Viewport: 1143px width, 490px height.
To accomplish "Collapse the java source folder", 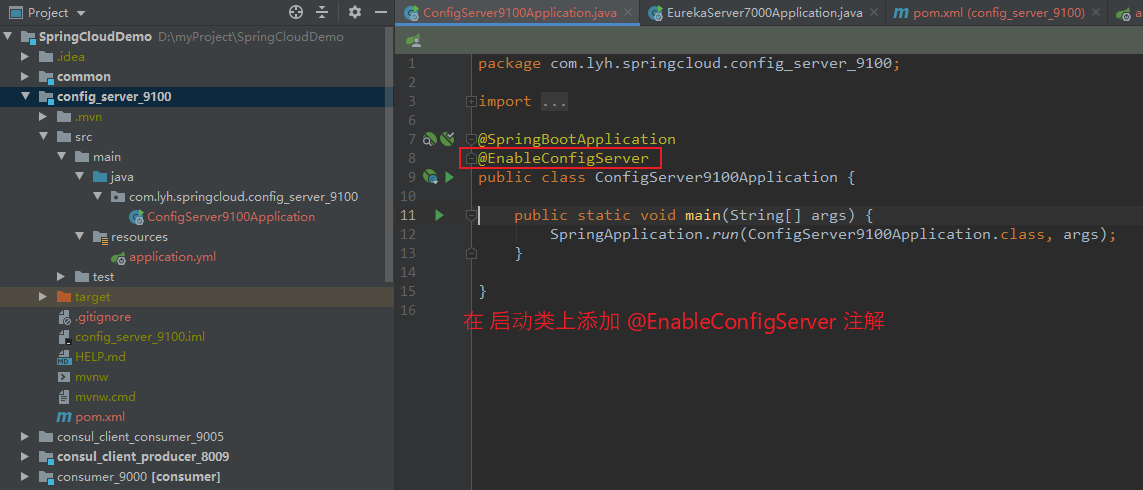I will pyautogui.click(x=79, y=176).
